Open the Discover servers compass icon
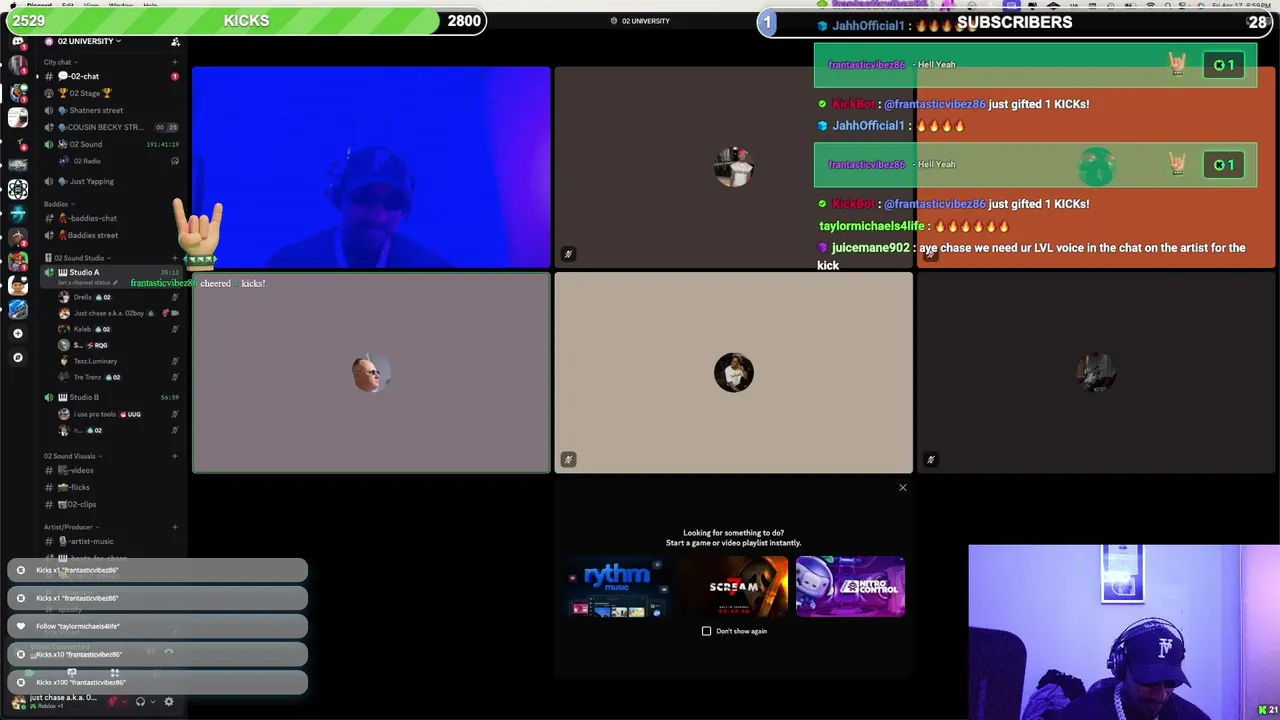Viewport: 1280px width, 720px height. (x=17, y=357)
